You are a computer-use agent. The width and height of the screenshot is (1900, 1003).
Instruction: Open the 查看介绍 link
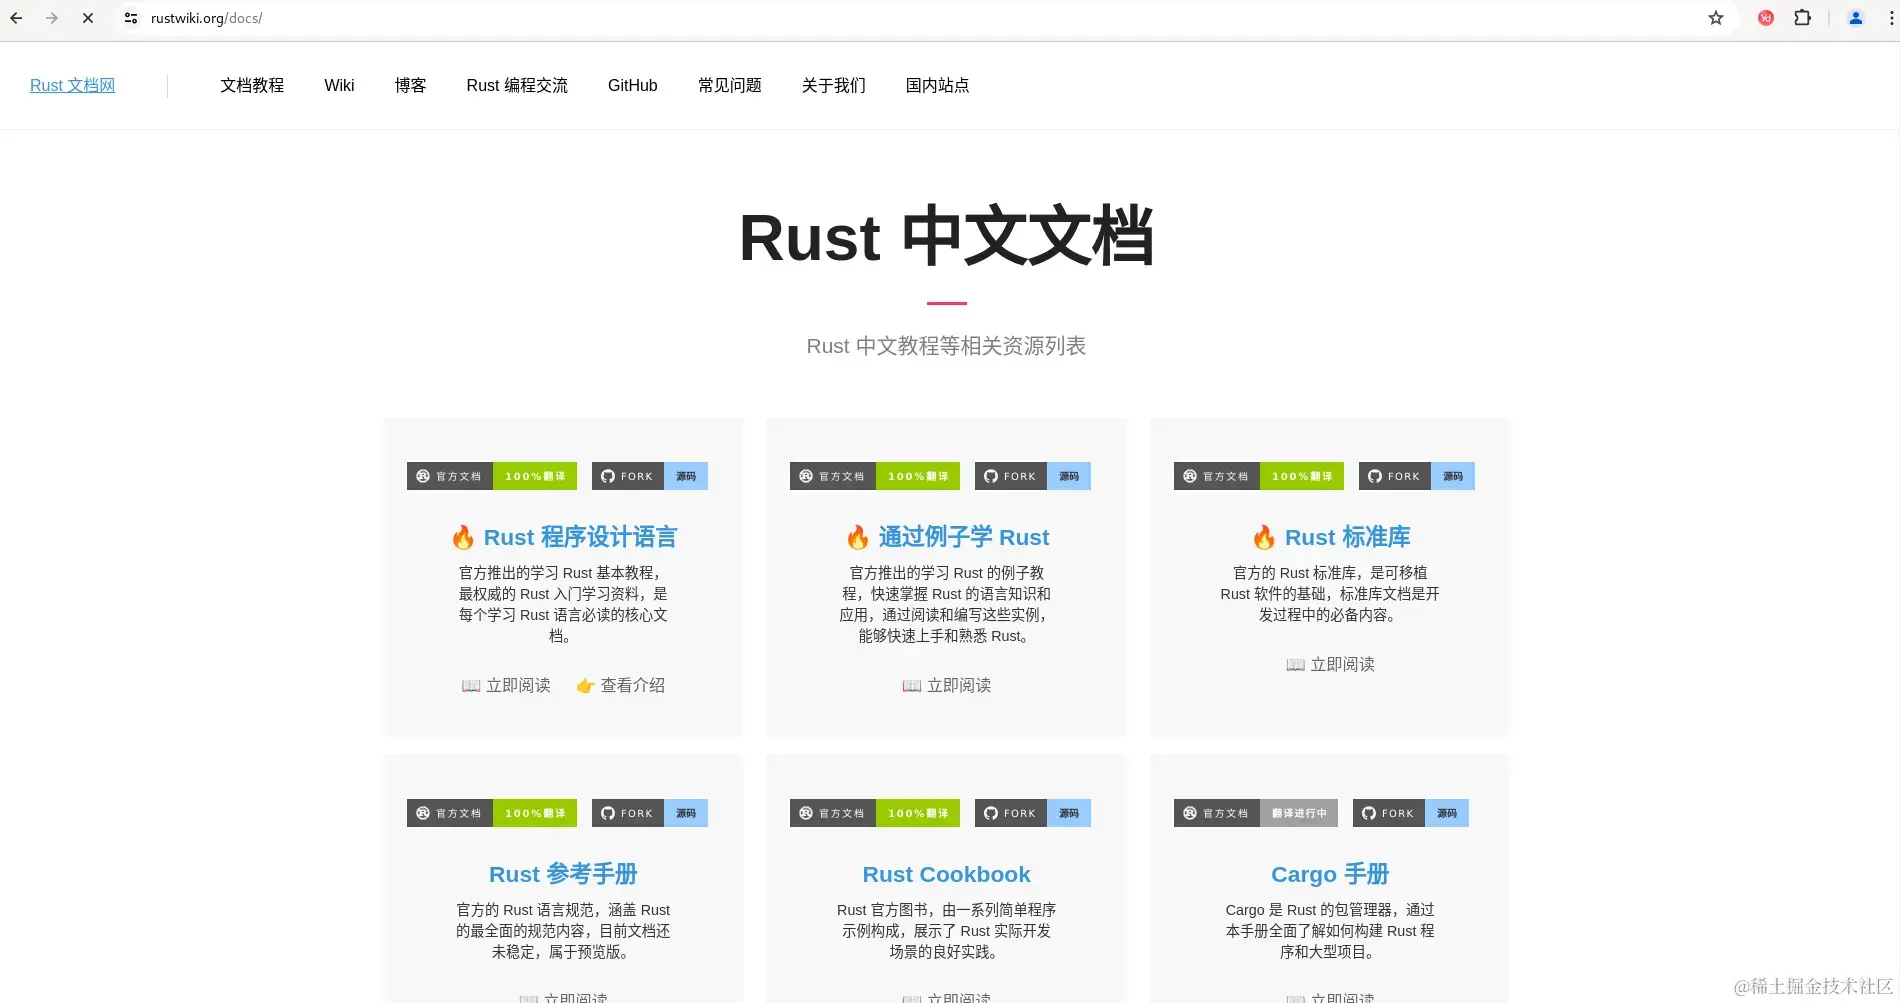621,685
